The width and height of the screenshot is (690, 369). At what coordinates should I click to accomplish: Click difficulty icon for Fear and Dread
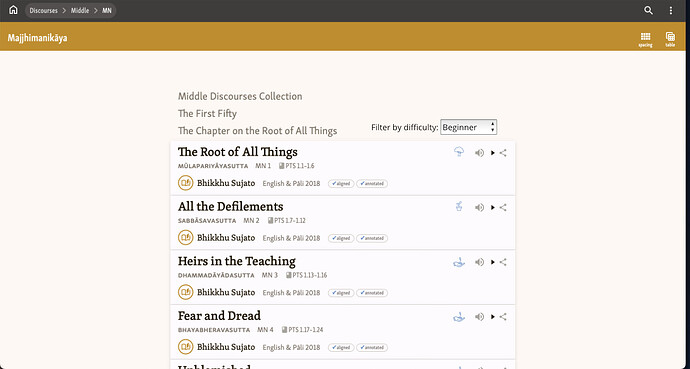(x=459, y=317)
